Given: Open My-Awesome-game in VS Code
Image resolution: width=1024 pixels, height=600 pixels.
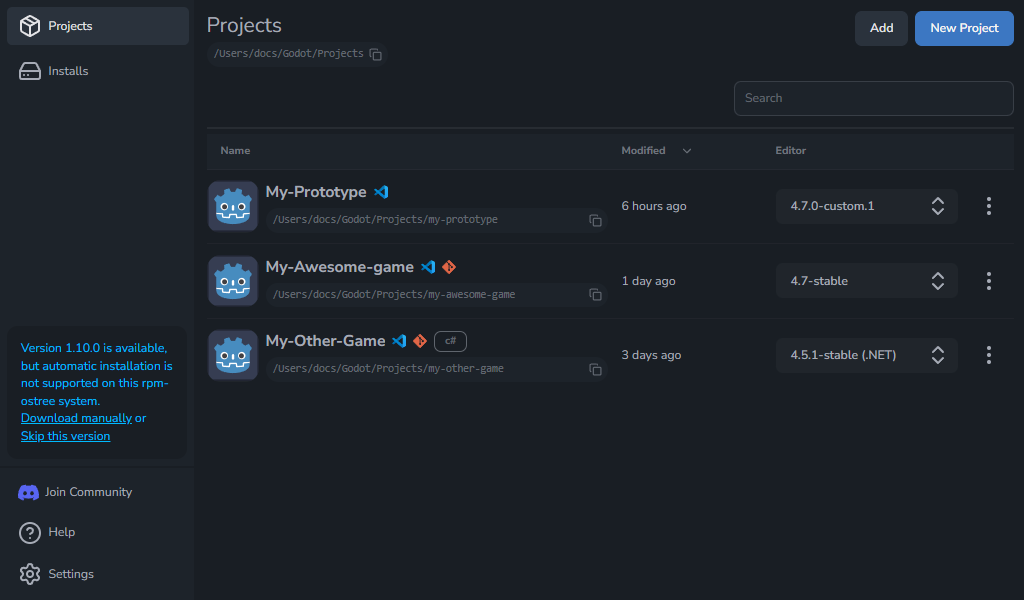Looking at the screenshot, I should pos(428,267).
